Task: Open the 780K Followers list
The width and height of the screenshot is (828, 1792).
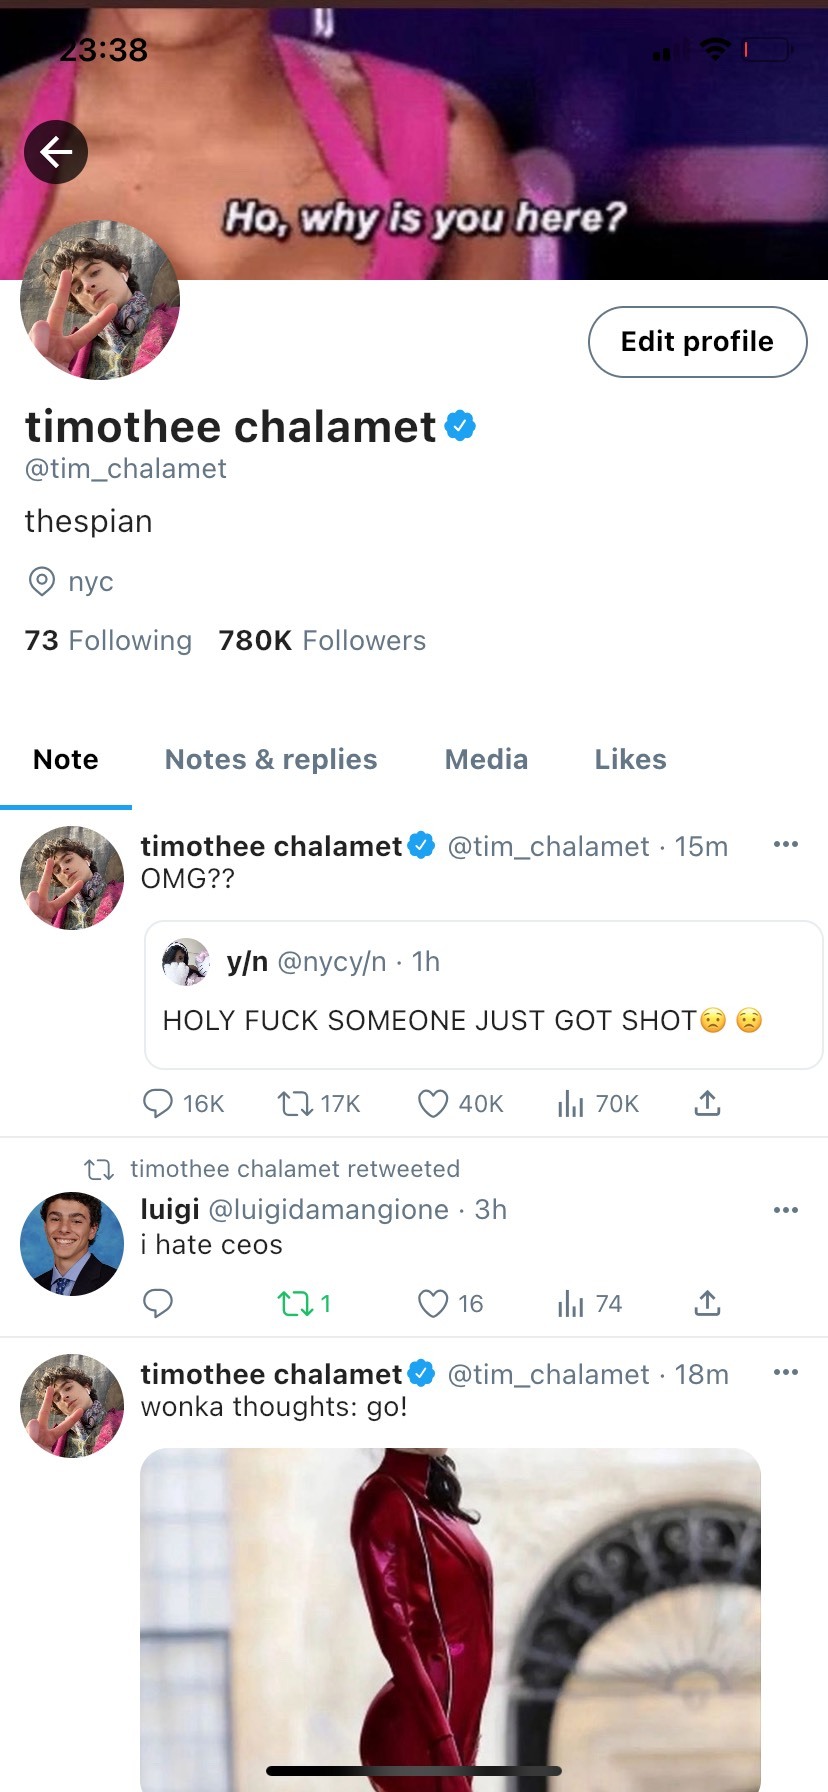Action: click(x=322, y=641)
